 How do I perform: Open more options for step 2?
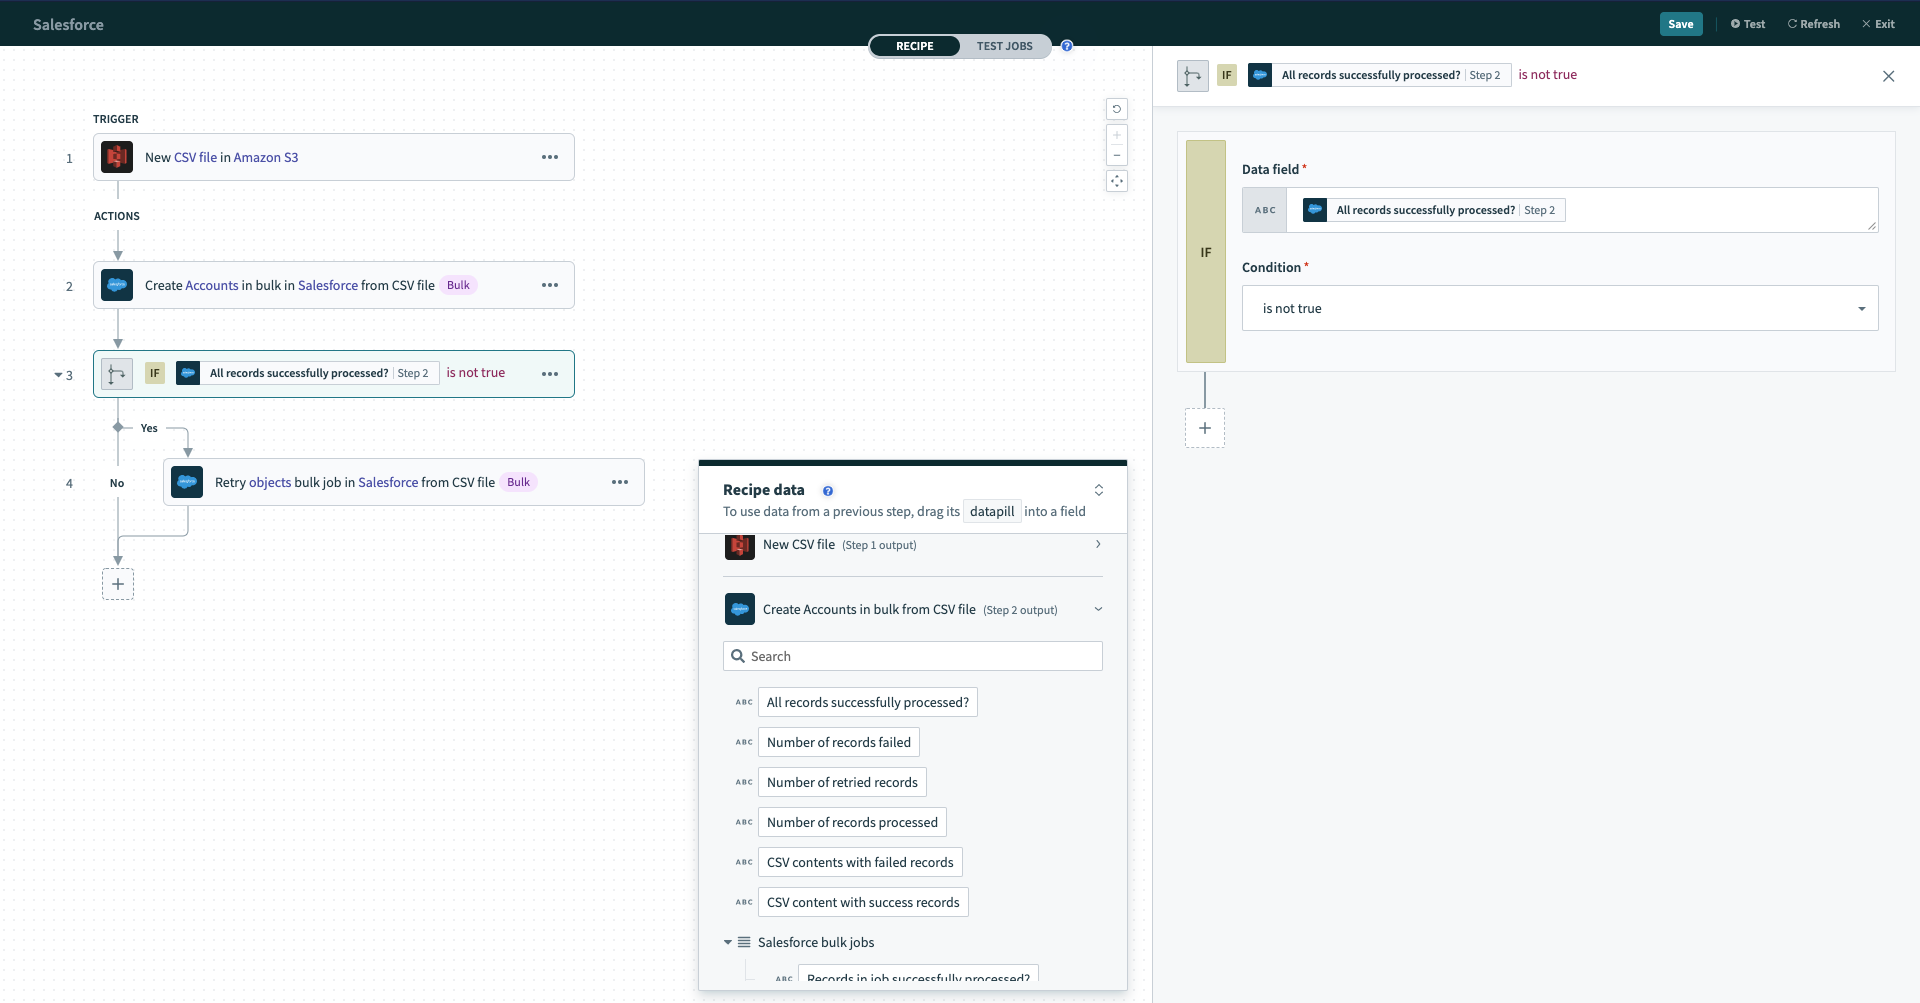pos(550,285)
